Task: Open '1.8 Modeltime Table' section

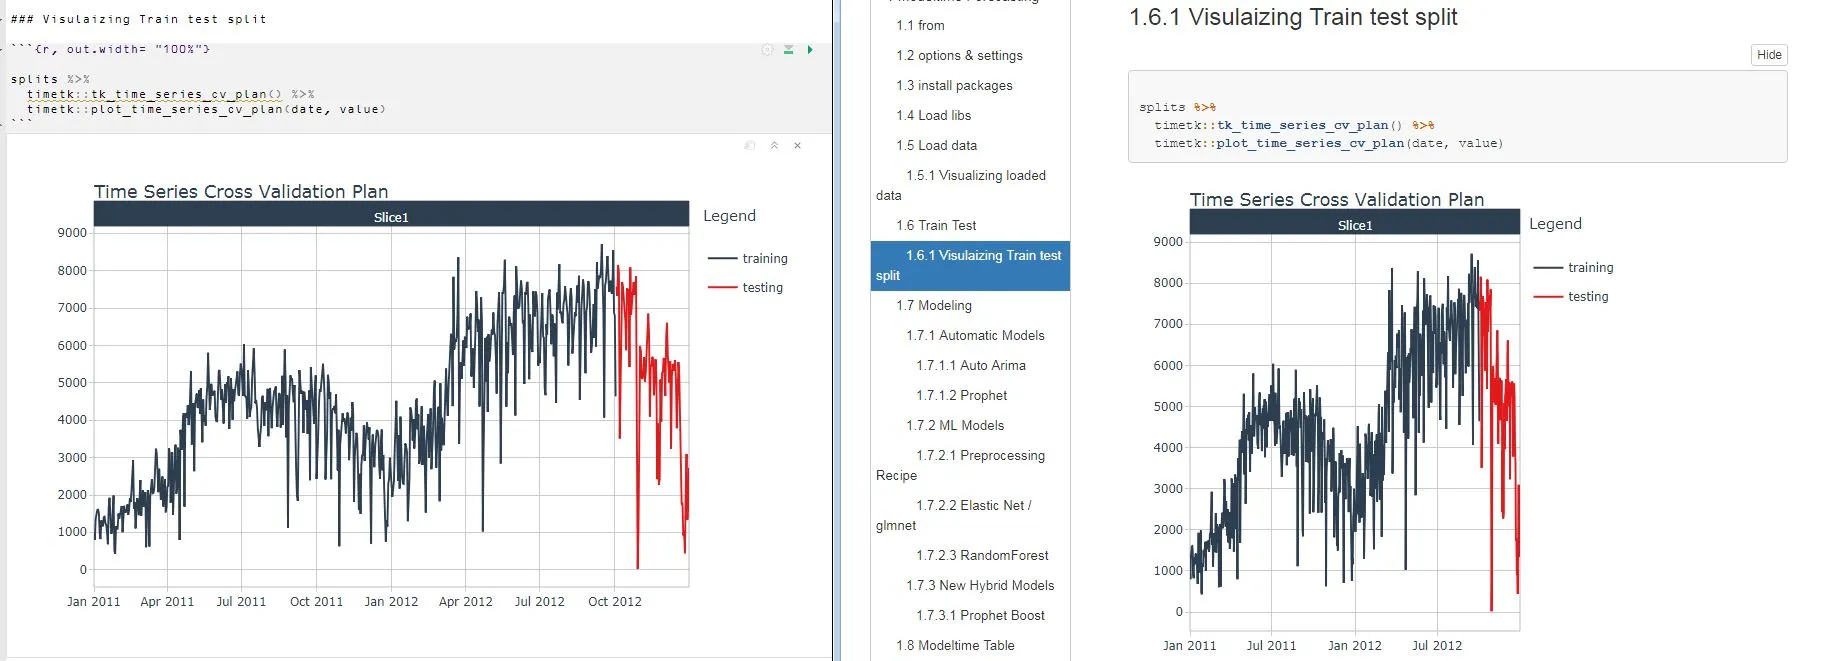Action: tap(955, 645)
